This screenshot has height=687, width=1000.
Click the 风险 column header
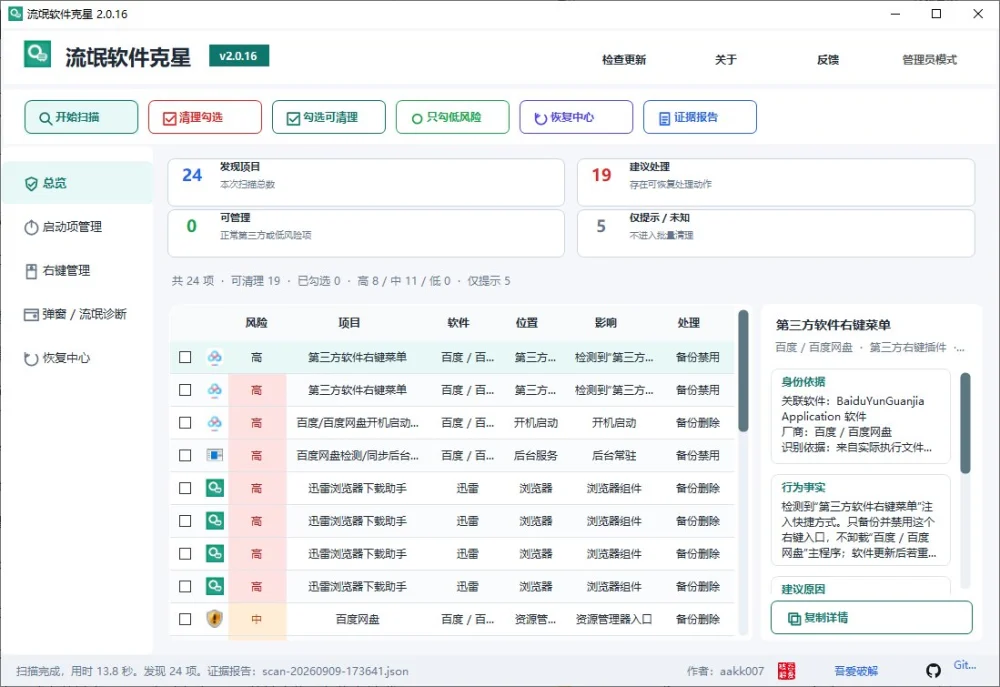coord(256,323)
